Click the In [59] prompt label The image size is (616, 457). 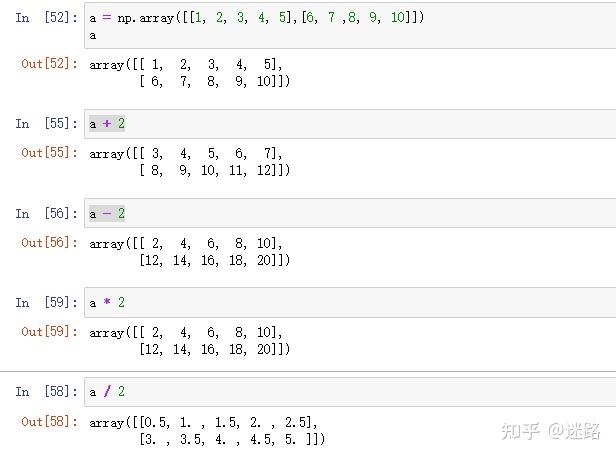point(47,303)
